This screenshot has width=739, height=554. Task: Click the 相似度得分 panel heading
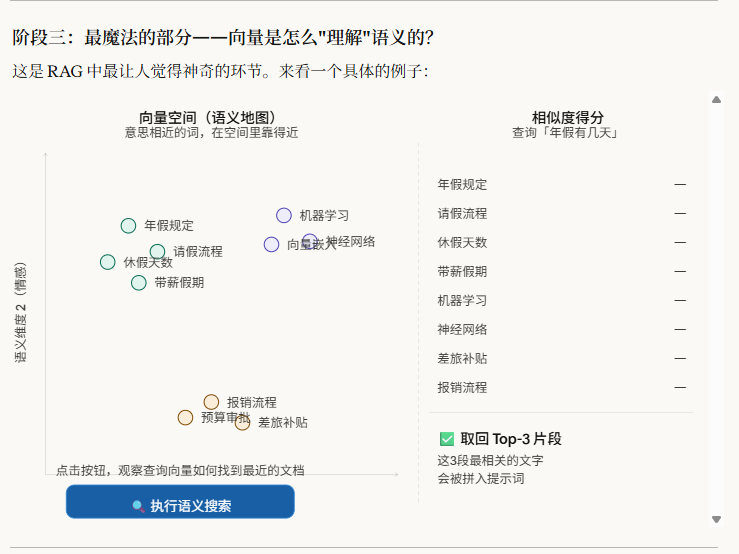[567, 117]
